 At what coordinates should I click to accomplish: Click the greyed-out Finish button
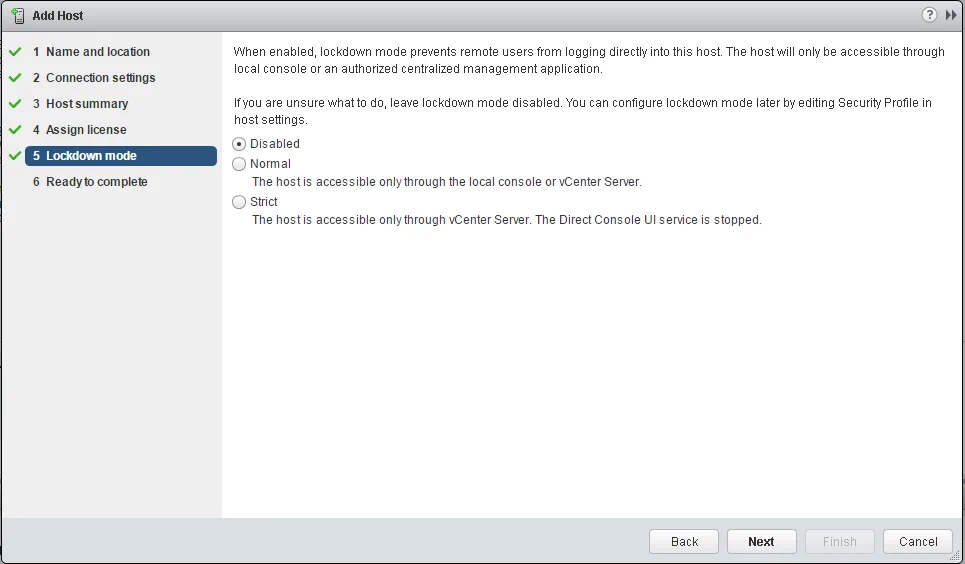[x=839, y=541]
